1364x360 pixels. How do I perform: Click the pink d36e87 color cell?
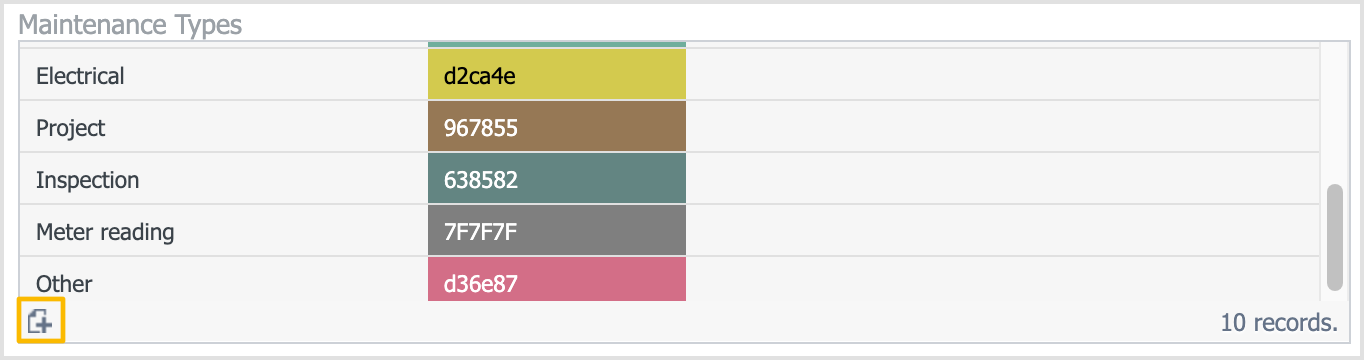[x=557, y=279]
